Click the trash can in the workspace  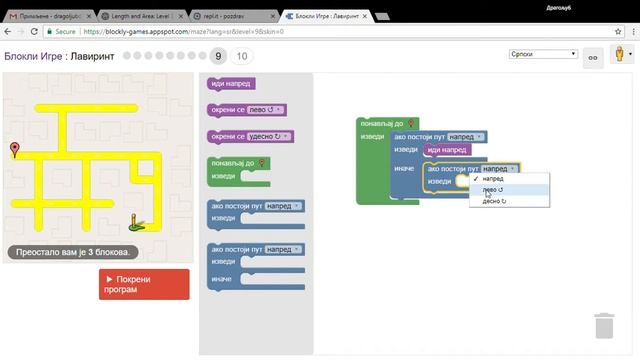(x=604, y=326)
